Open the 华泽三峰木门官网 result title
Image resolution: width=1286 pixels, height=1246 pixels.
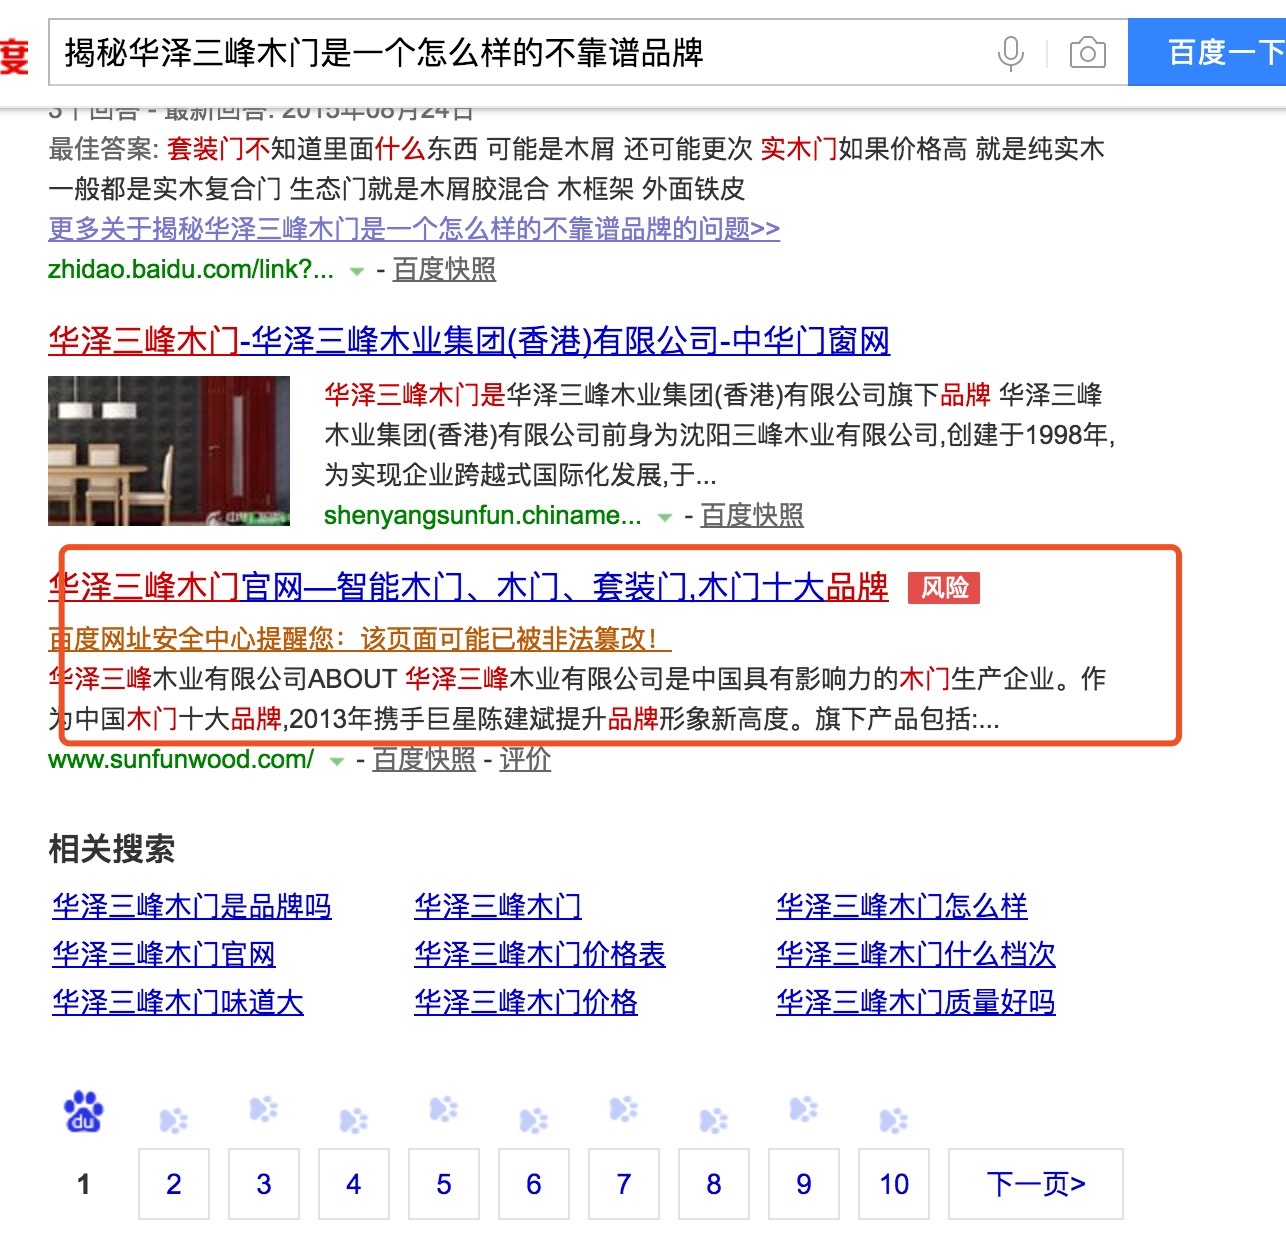pyautogui.click(x=468, y=587)
